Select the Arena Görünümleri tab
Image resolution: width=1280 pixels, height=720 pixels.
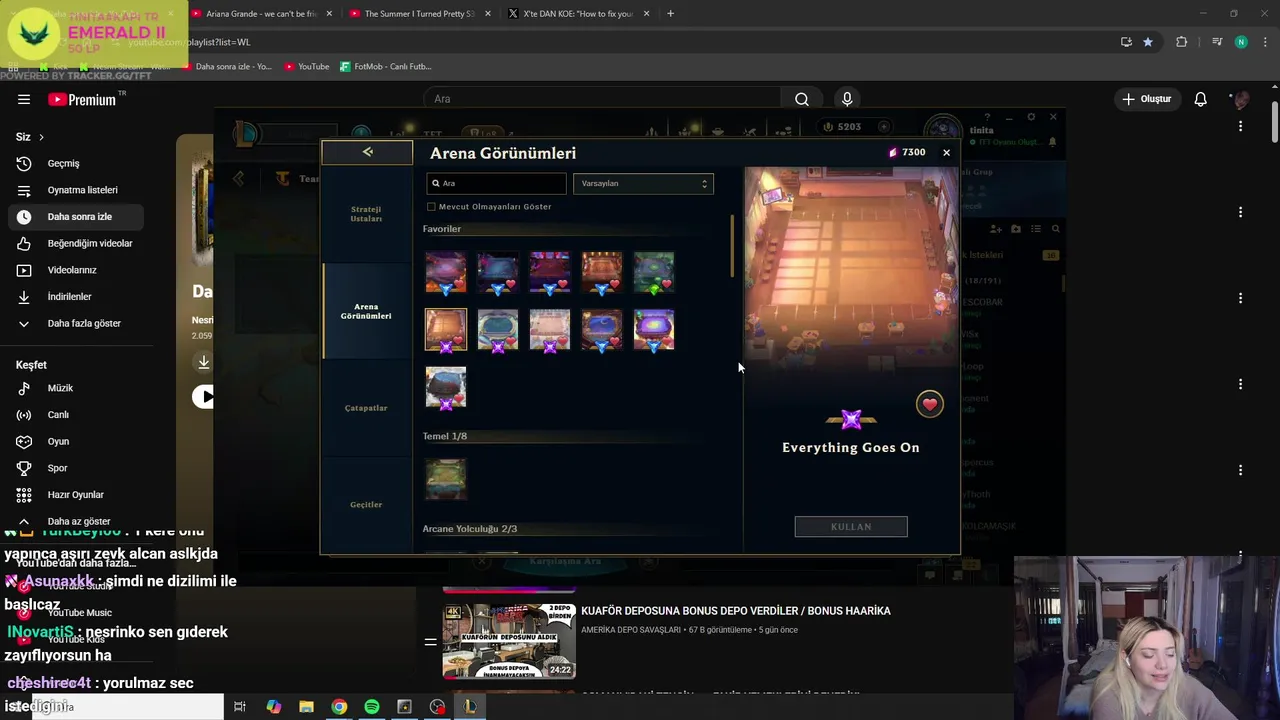click(x=366, y=311)
